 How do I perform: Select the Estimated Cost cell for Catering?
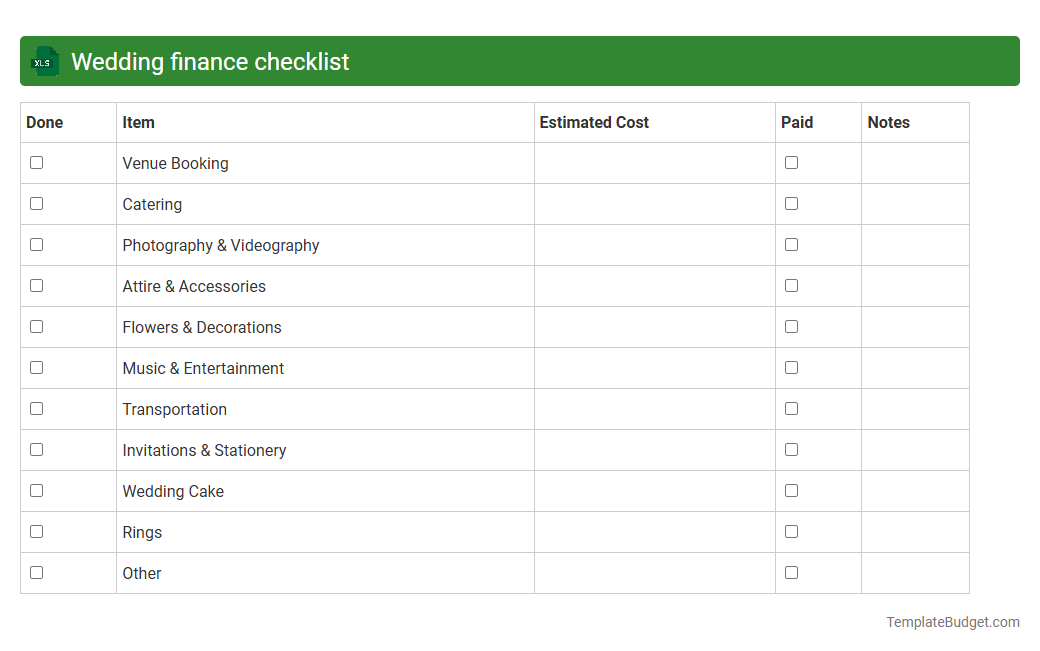pyautogui.click(x=654, y=204)
